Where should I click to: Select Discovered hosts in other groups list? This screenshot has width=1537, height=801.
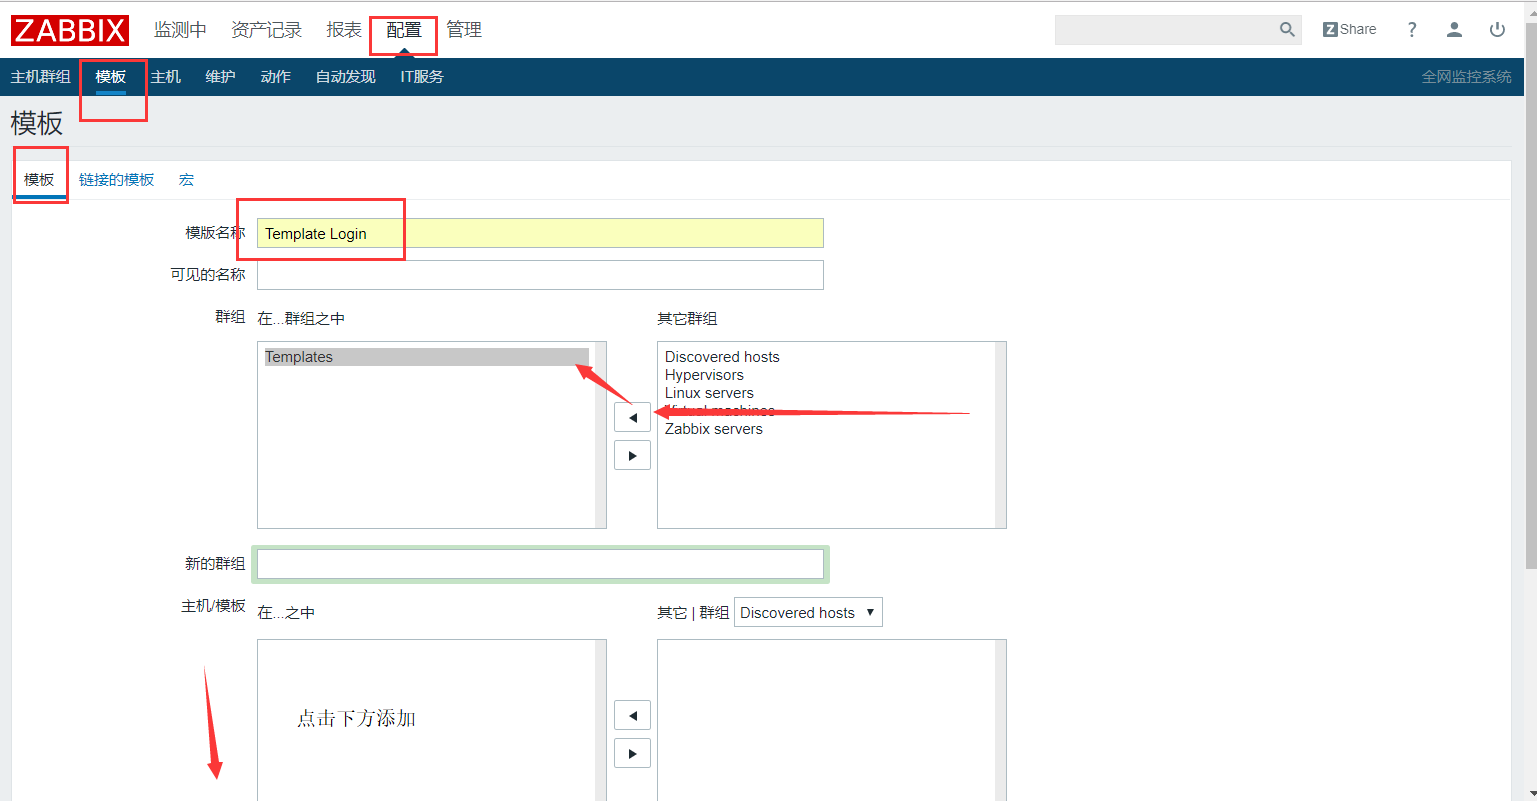pyautogui.click(x=722, y=357)
